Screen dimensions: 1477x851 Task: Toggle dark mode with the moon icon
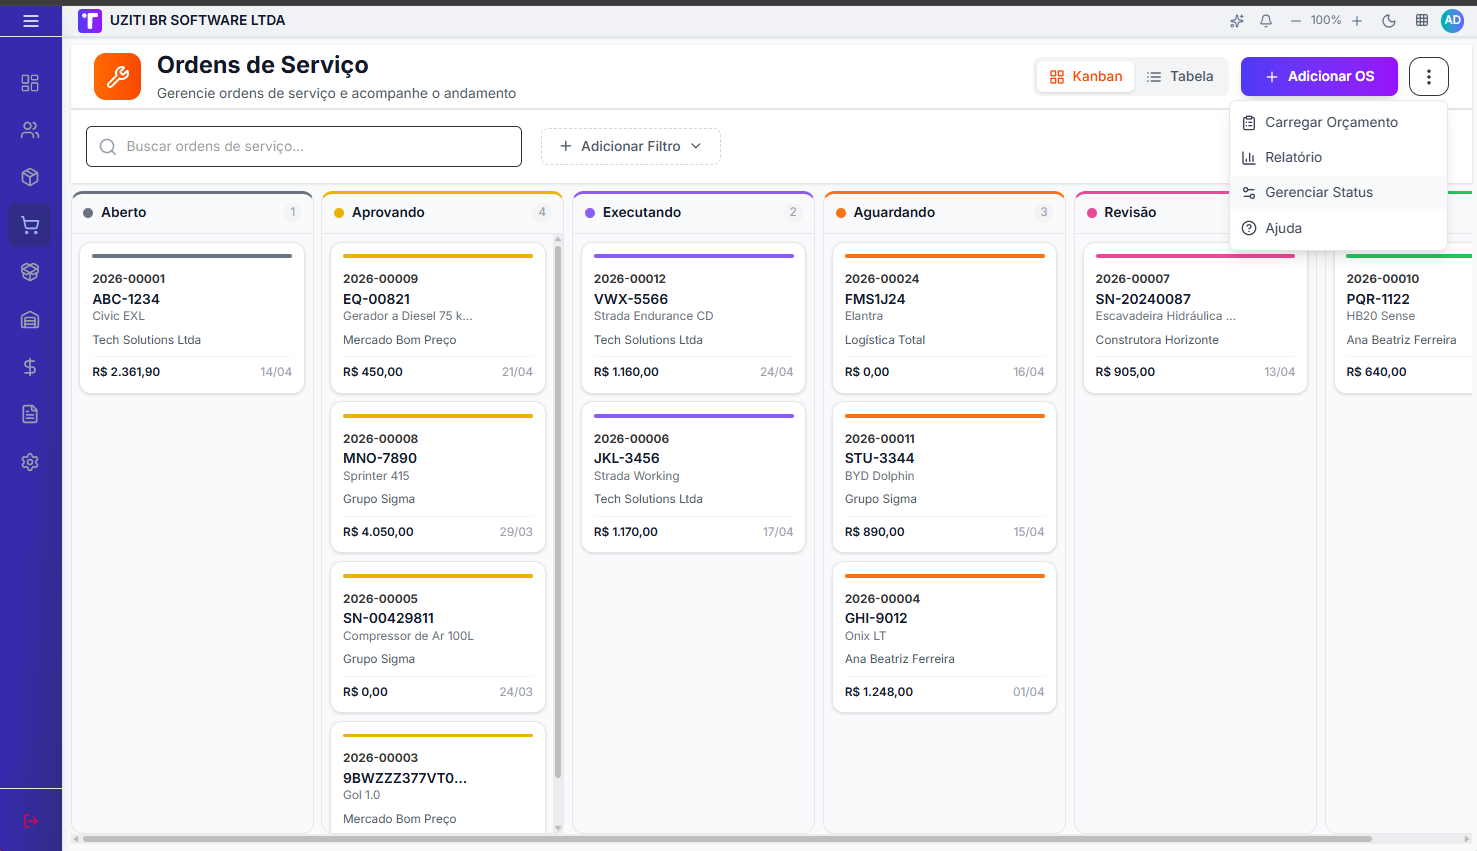1389,20
